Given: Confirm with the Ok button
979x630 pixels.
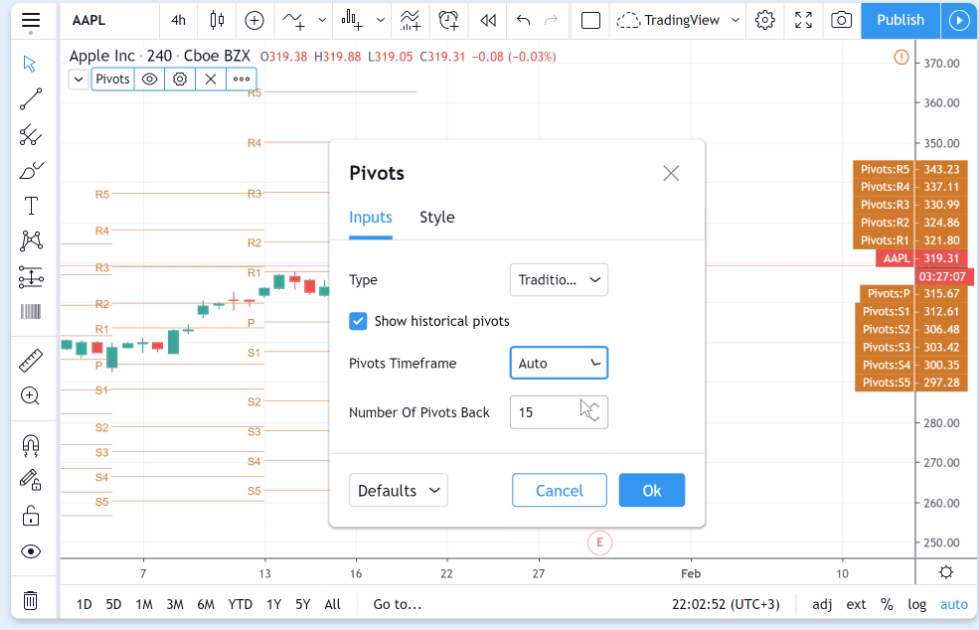Looking at the screenshot, I should tap(652, 490).
